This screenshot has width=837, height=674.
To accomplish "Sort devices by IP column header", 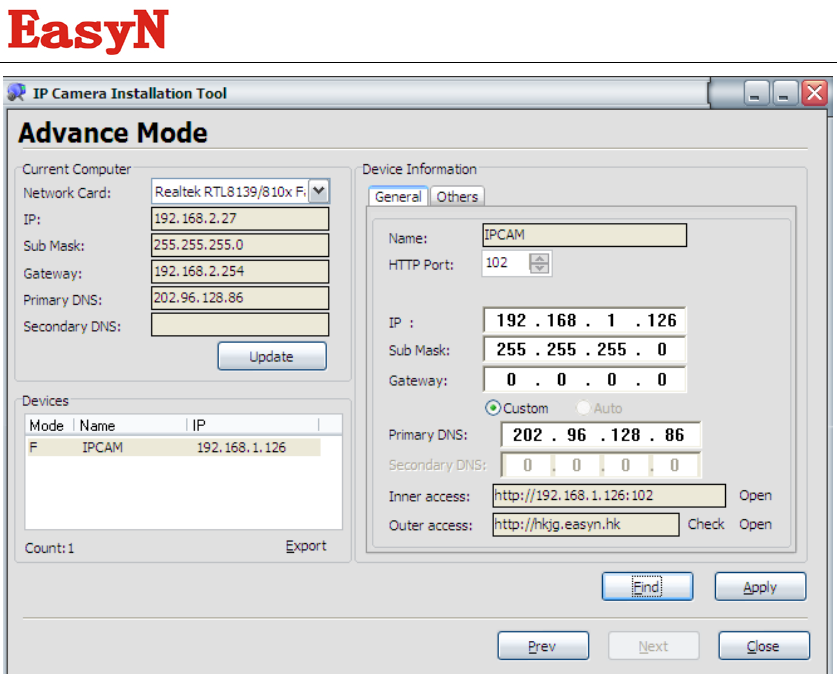I will tap(252, 425).
